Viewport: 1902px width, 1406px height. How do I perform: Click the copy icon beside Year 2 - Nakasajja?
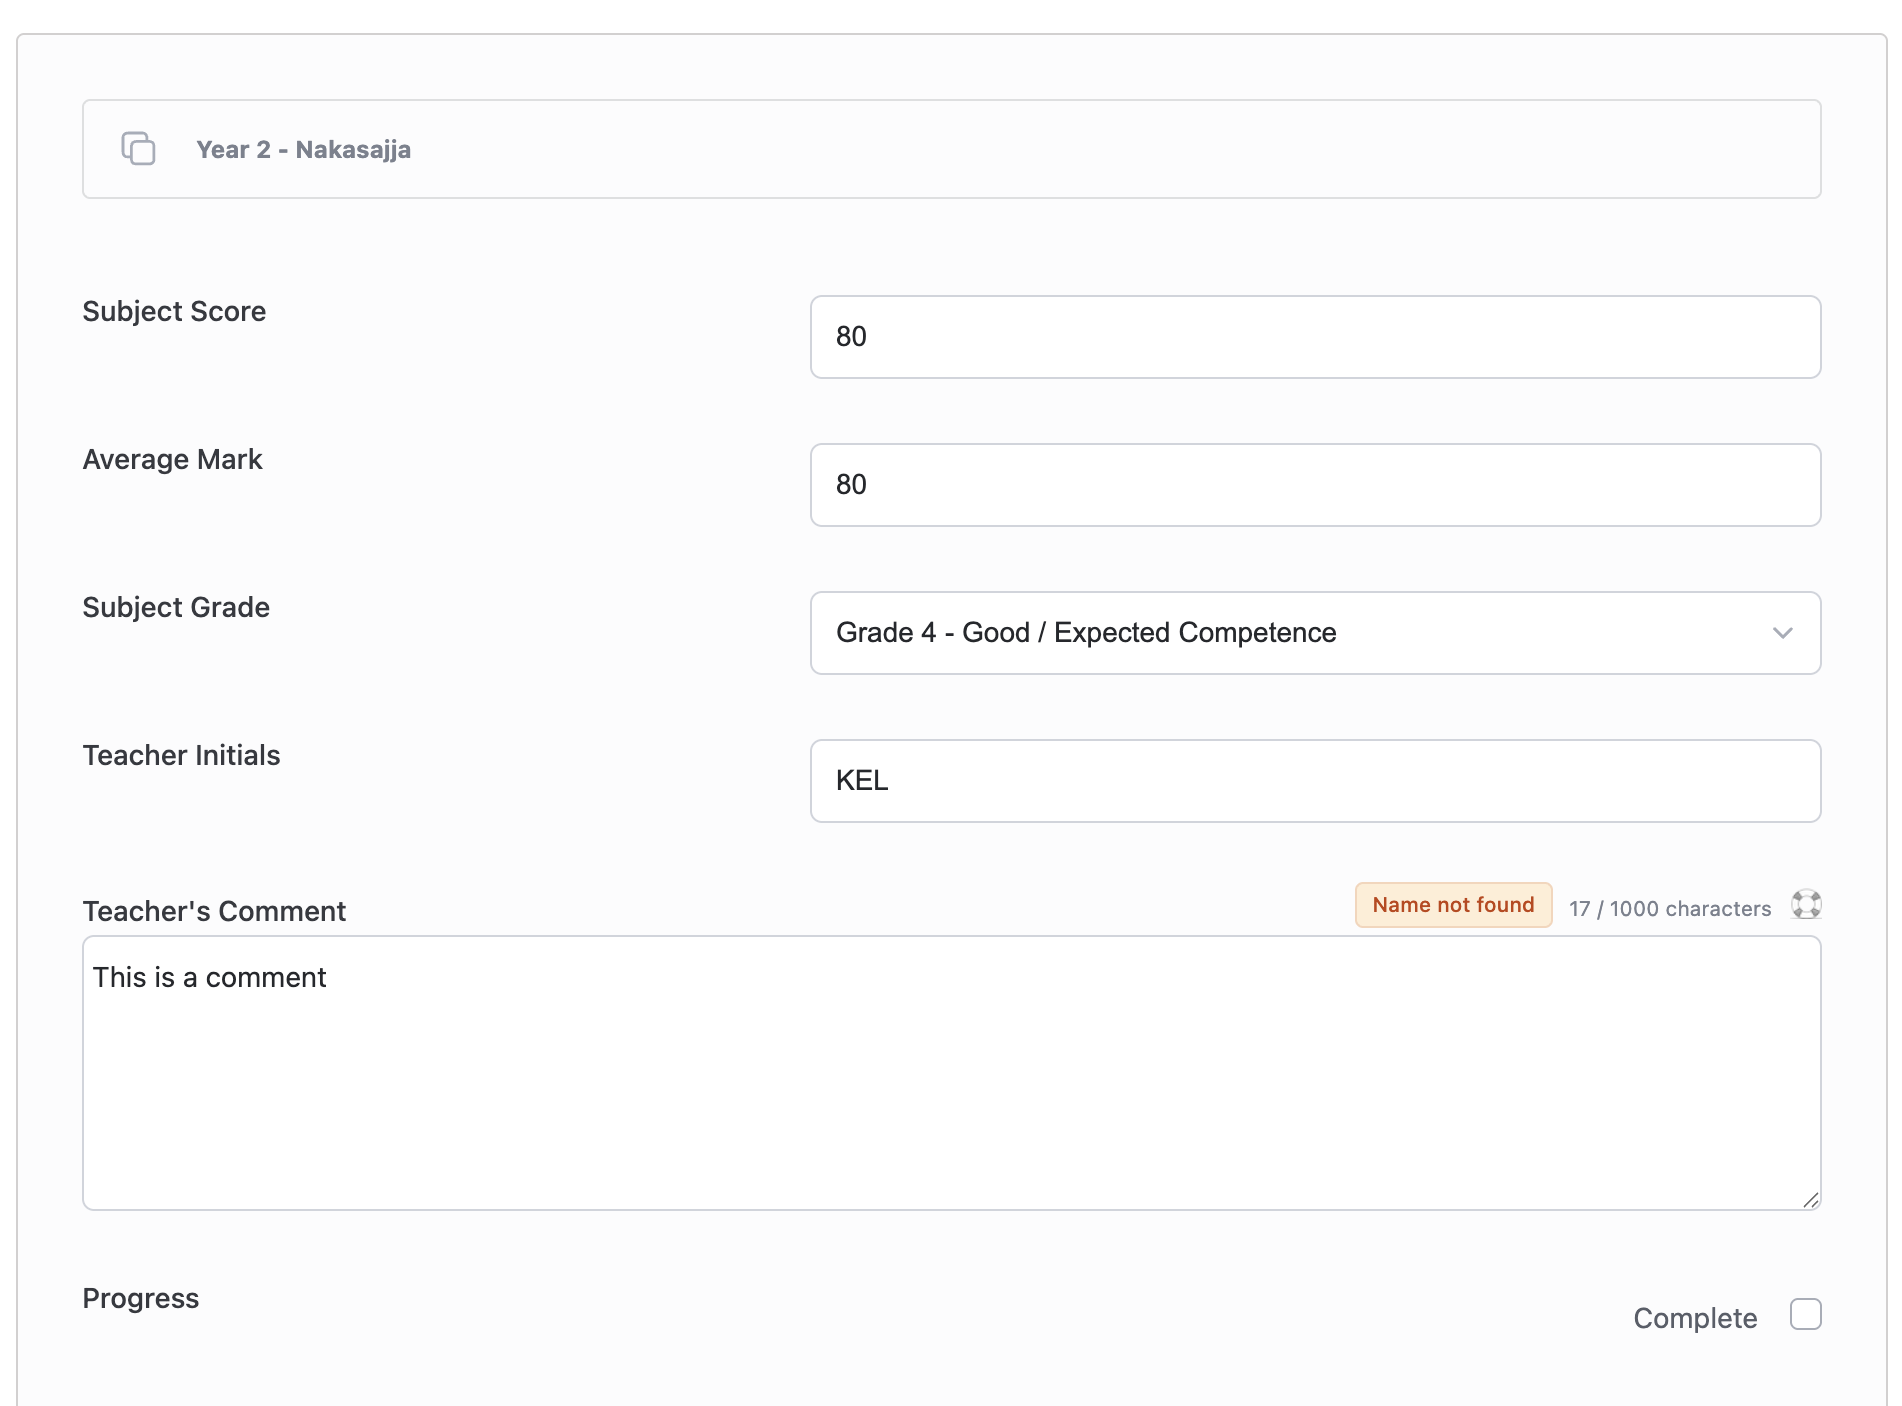138,148
